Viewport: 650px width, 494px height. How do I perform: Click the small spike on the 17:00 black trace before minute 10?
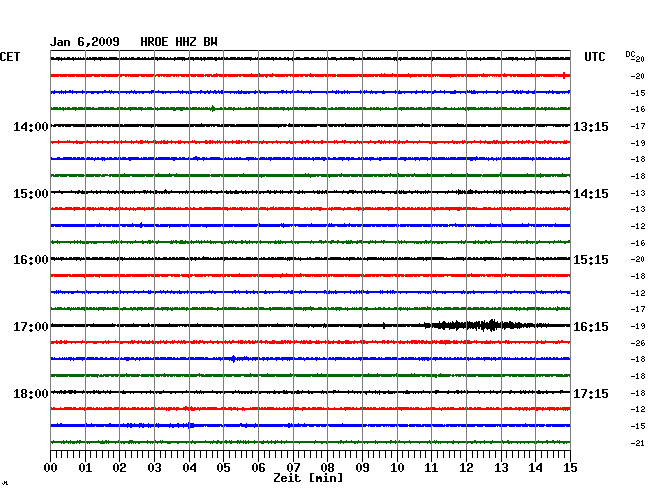click(x=384, y=325)
